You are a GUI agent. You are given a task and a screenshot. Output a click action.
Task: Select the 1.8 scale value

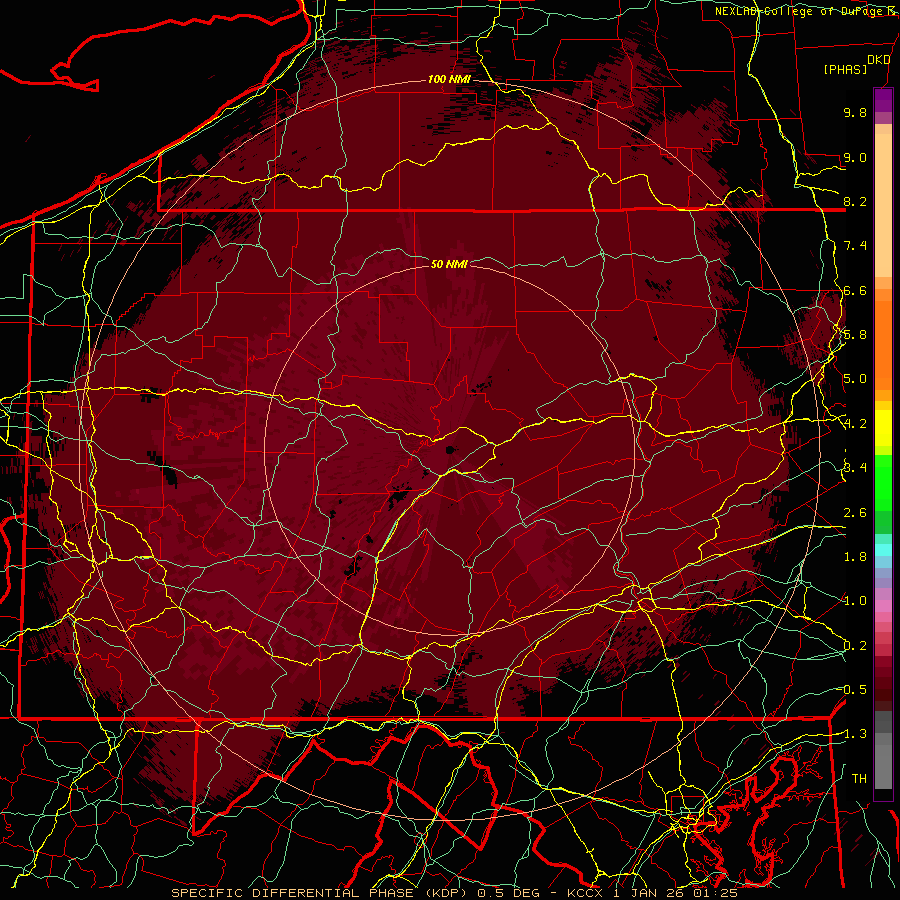click(855, 557)
